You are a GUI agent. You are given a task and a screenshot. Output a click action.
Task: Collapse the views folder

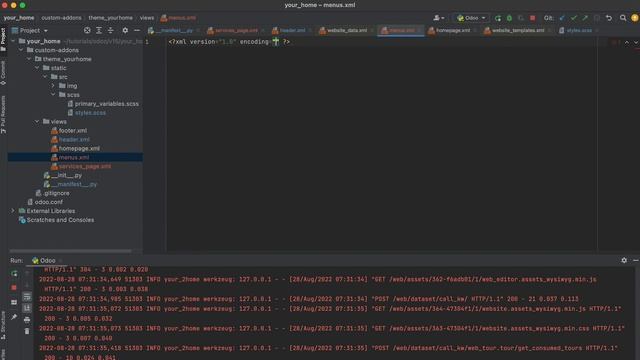point(37,122)
